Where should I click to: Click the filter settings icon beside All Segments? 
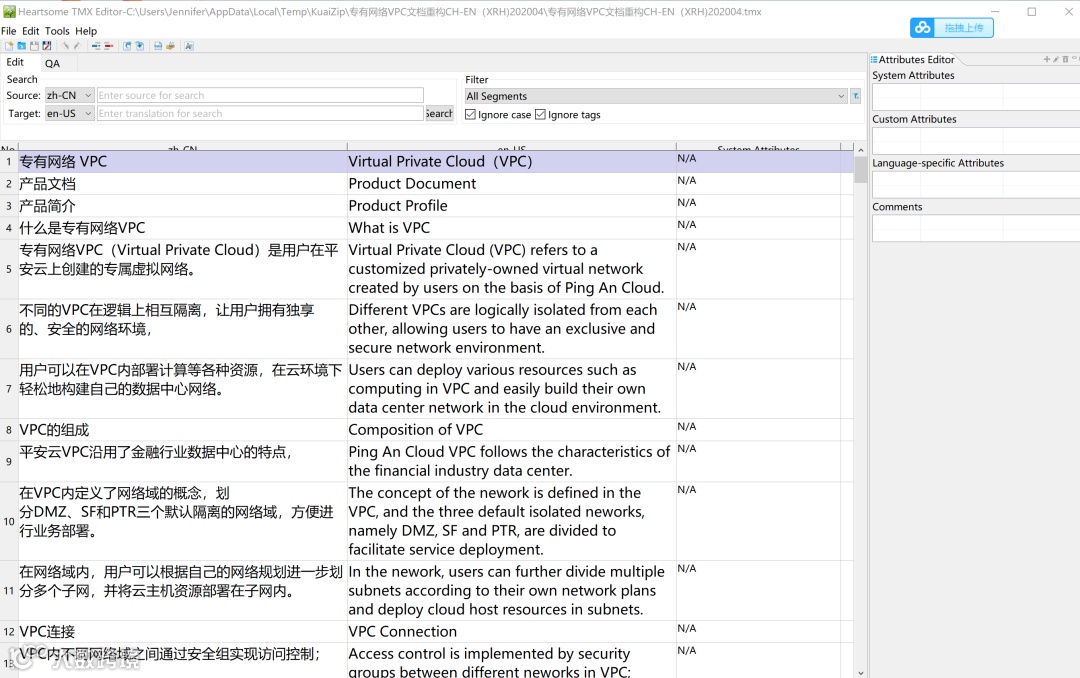click(855, 96)
